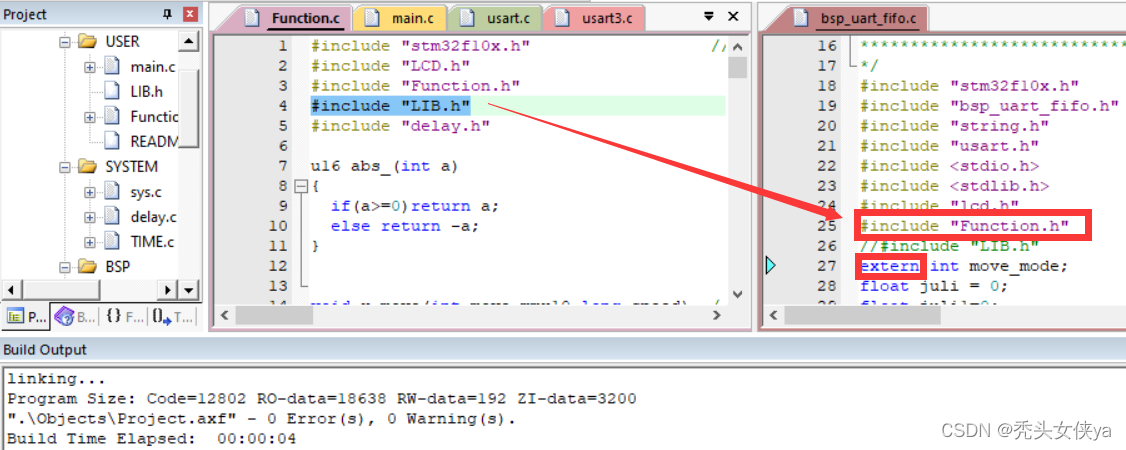Collapse the SYSTEM folder
This screenshot has height=450, width=1126.
(66, 167)
